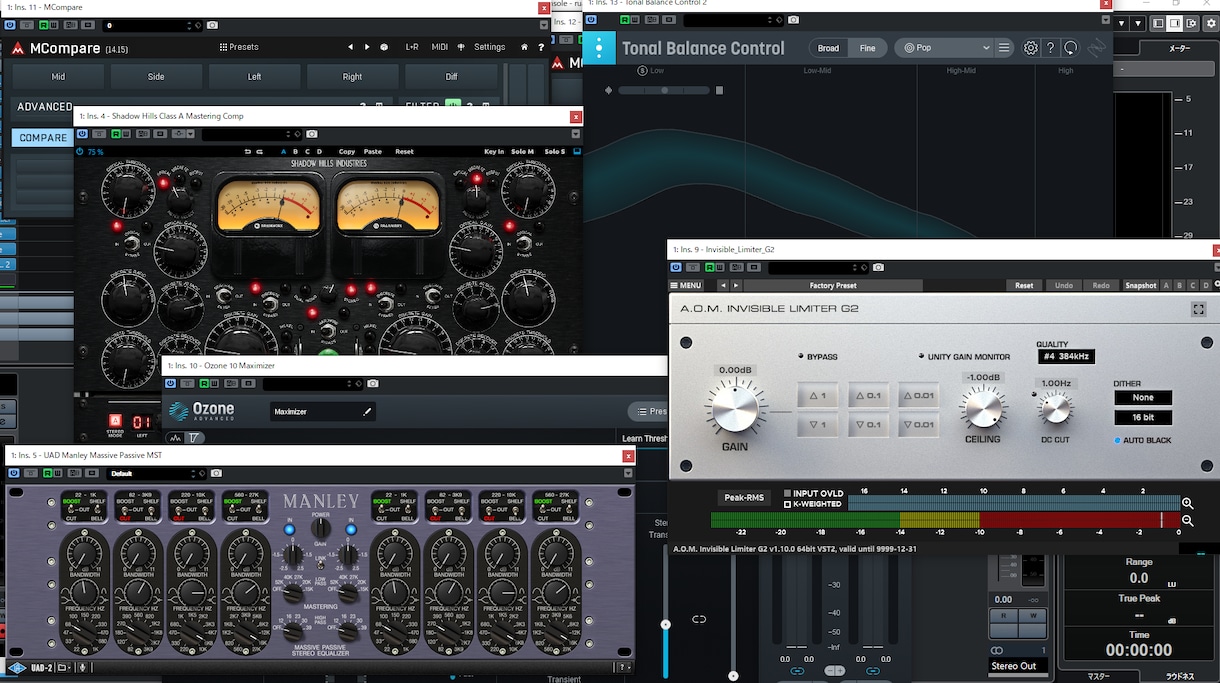Enable Key In on Shadow Hills

[x=494, y=152]
